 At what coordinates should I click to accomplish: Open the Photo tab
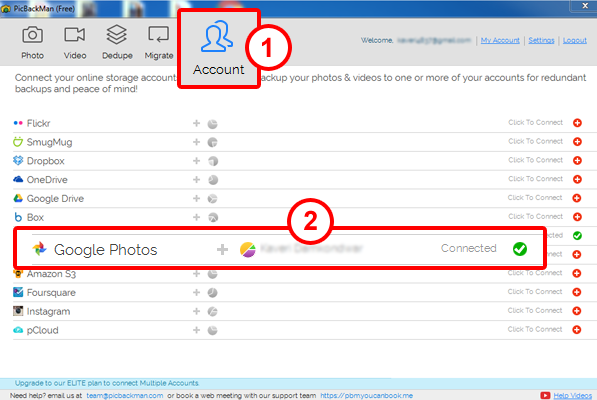(32, 43)
